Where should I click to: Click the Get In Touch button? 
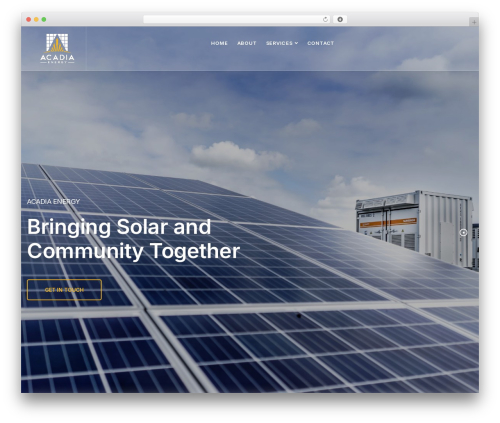click(x=64, y=290)
